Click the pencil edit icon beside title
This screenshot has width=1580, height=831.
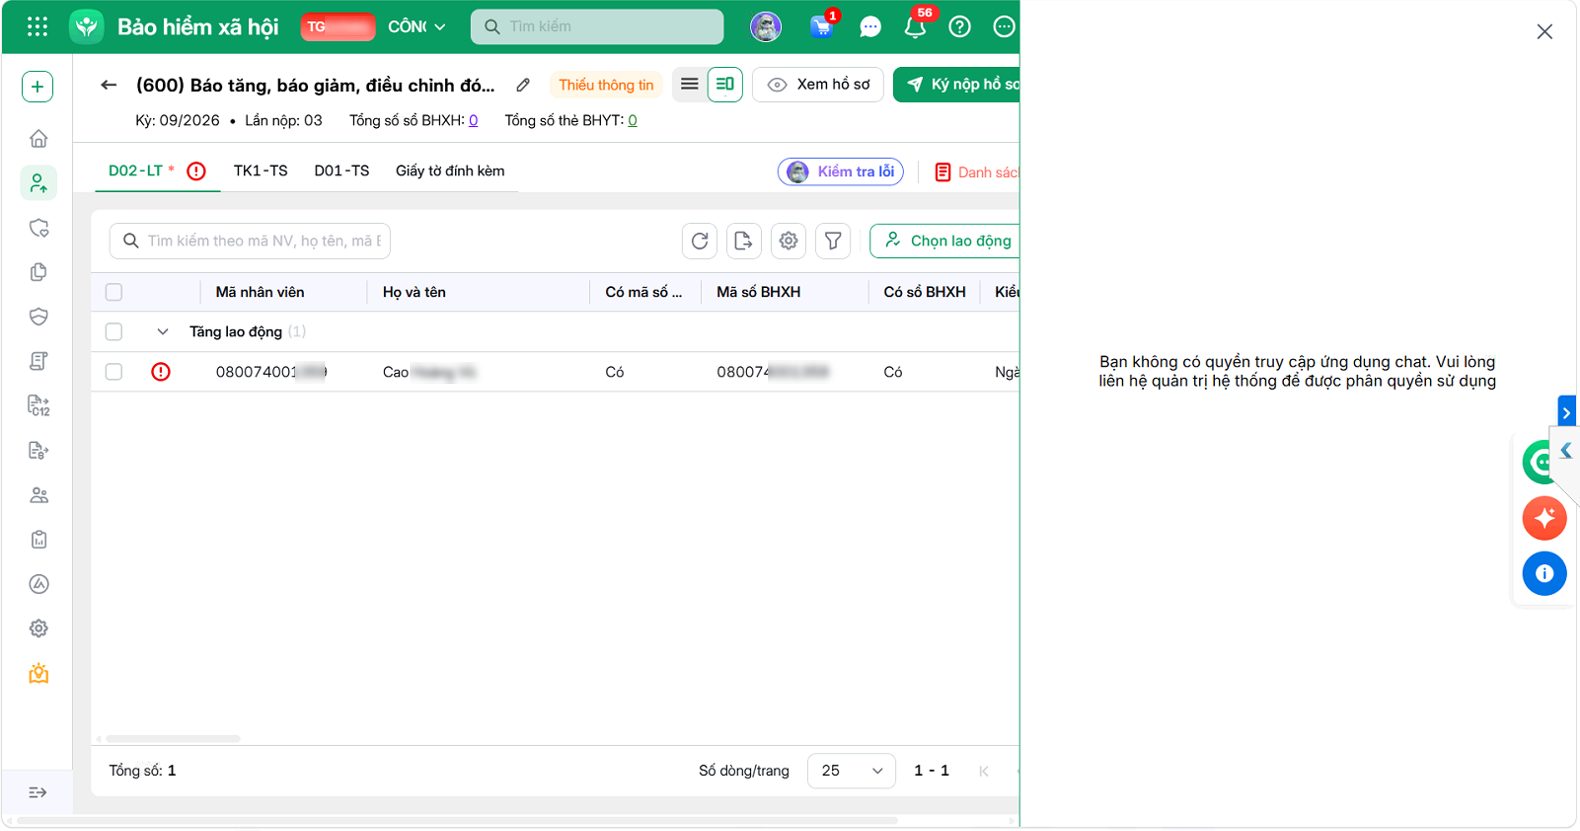[523, 85]
